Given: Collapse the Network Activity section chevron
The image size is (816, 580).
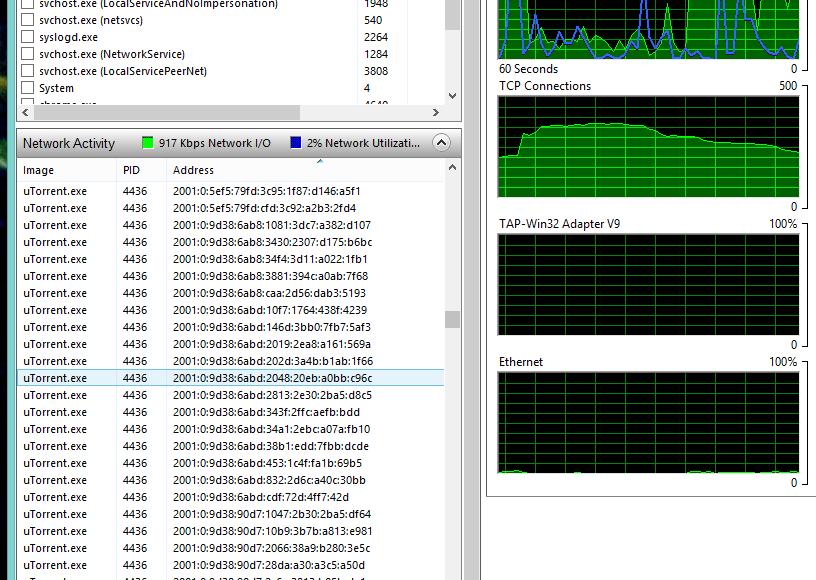Looking at the screenshot, I should 440,143.
